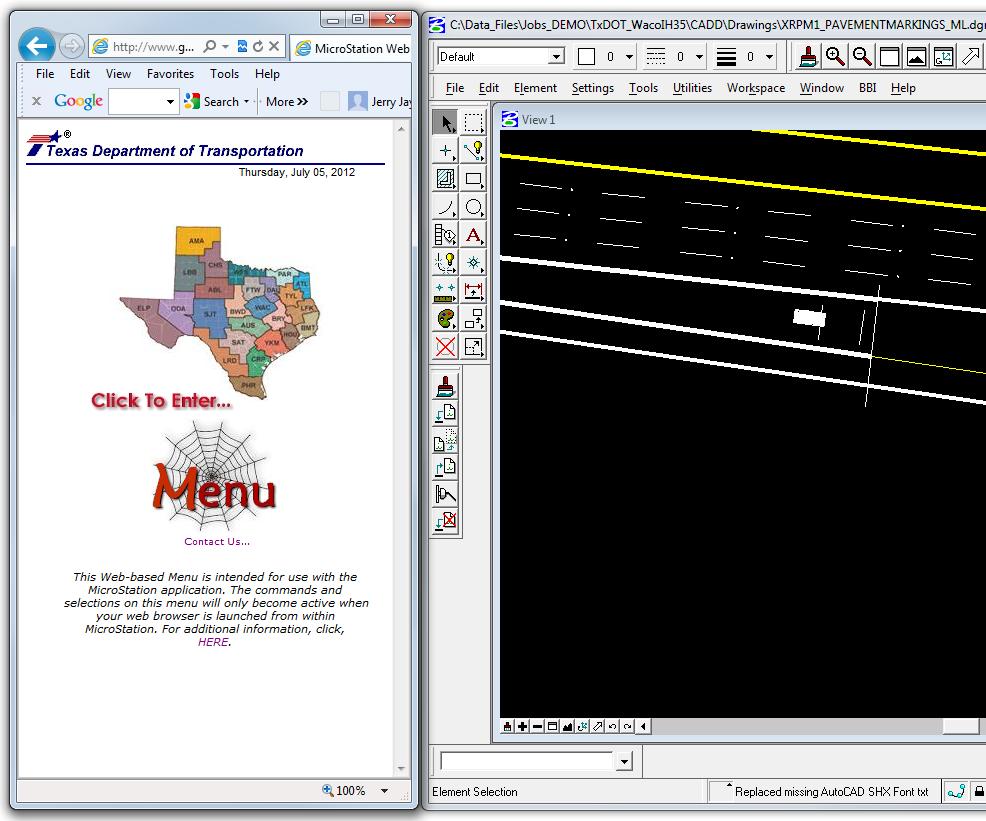Toggle the lock icon in MicroStation status bar
Image resolution: width=986 pixels, height=821 pixels.
(x=979, y=791)
